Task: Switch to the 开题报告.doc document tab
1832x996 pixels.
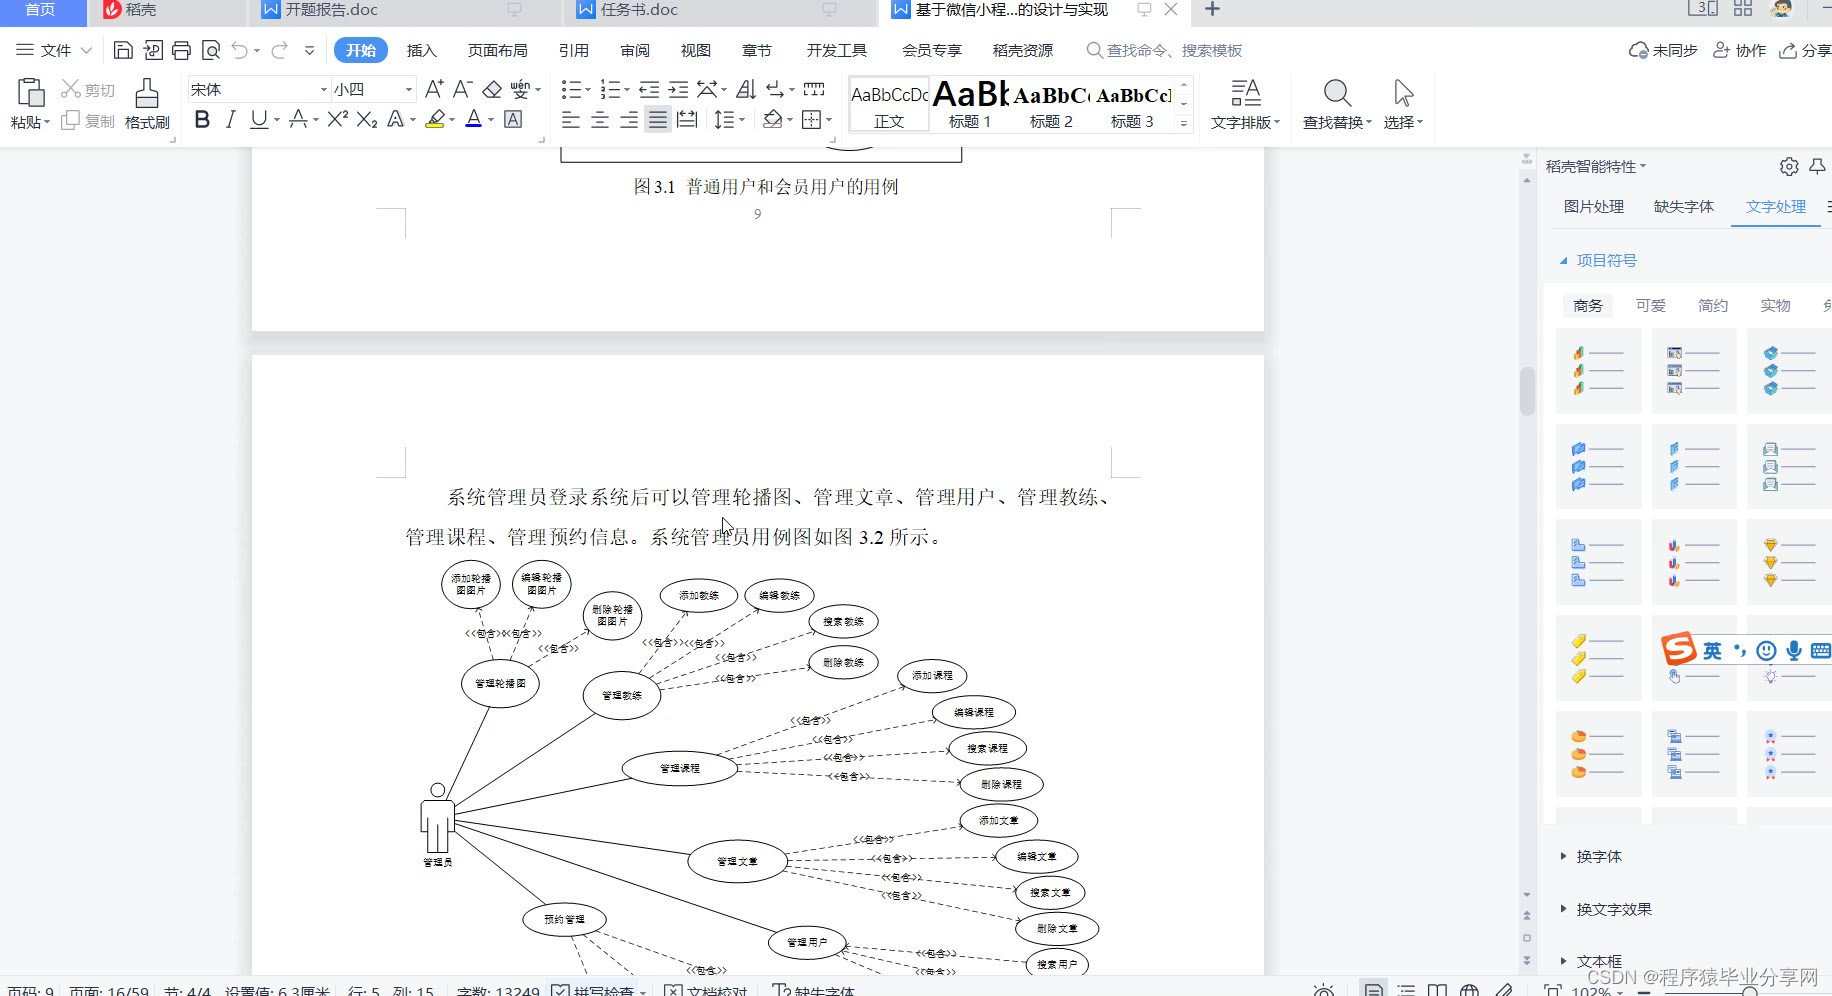Action: click(x=405, y=10)
